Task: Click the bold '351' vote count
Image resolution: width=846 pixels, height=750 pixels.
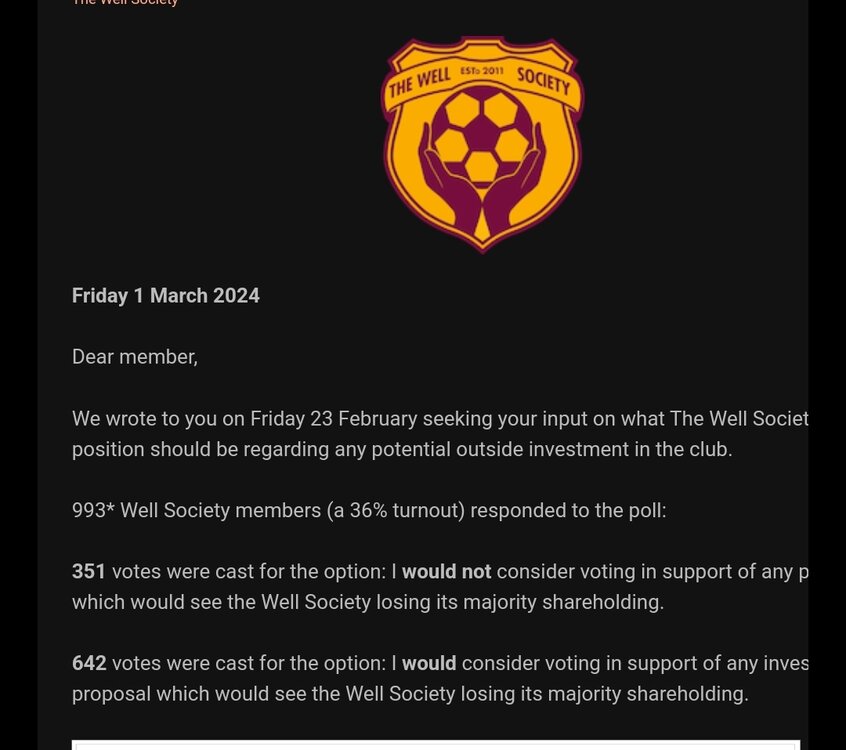Action: click(x=88, y=571)
